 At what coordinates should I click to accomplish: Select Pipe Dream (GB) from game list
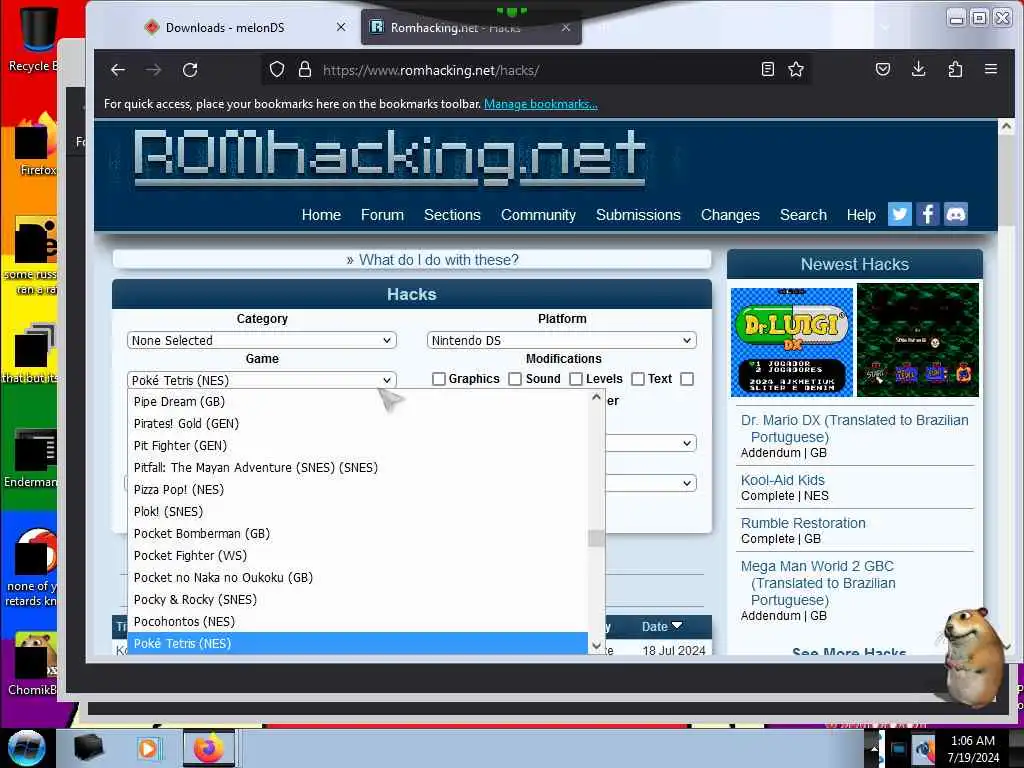(358, 402)
